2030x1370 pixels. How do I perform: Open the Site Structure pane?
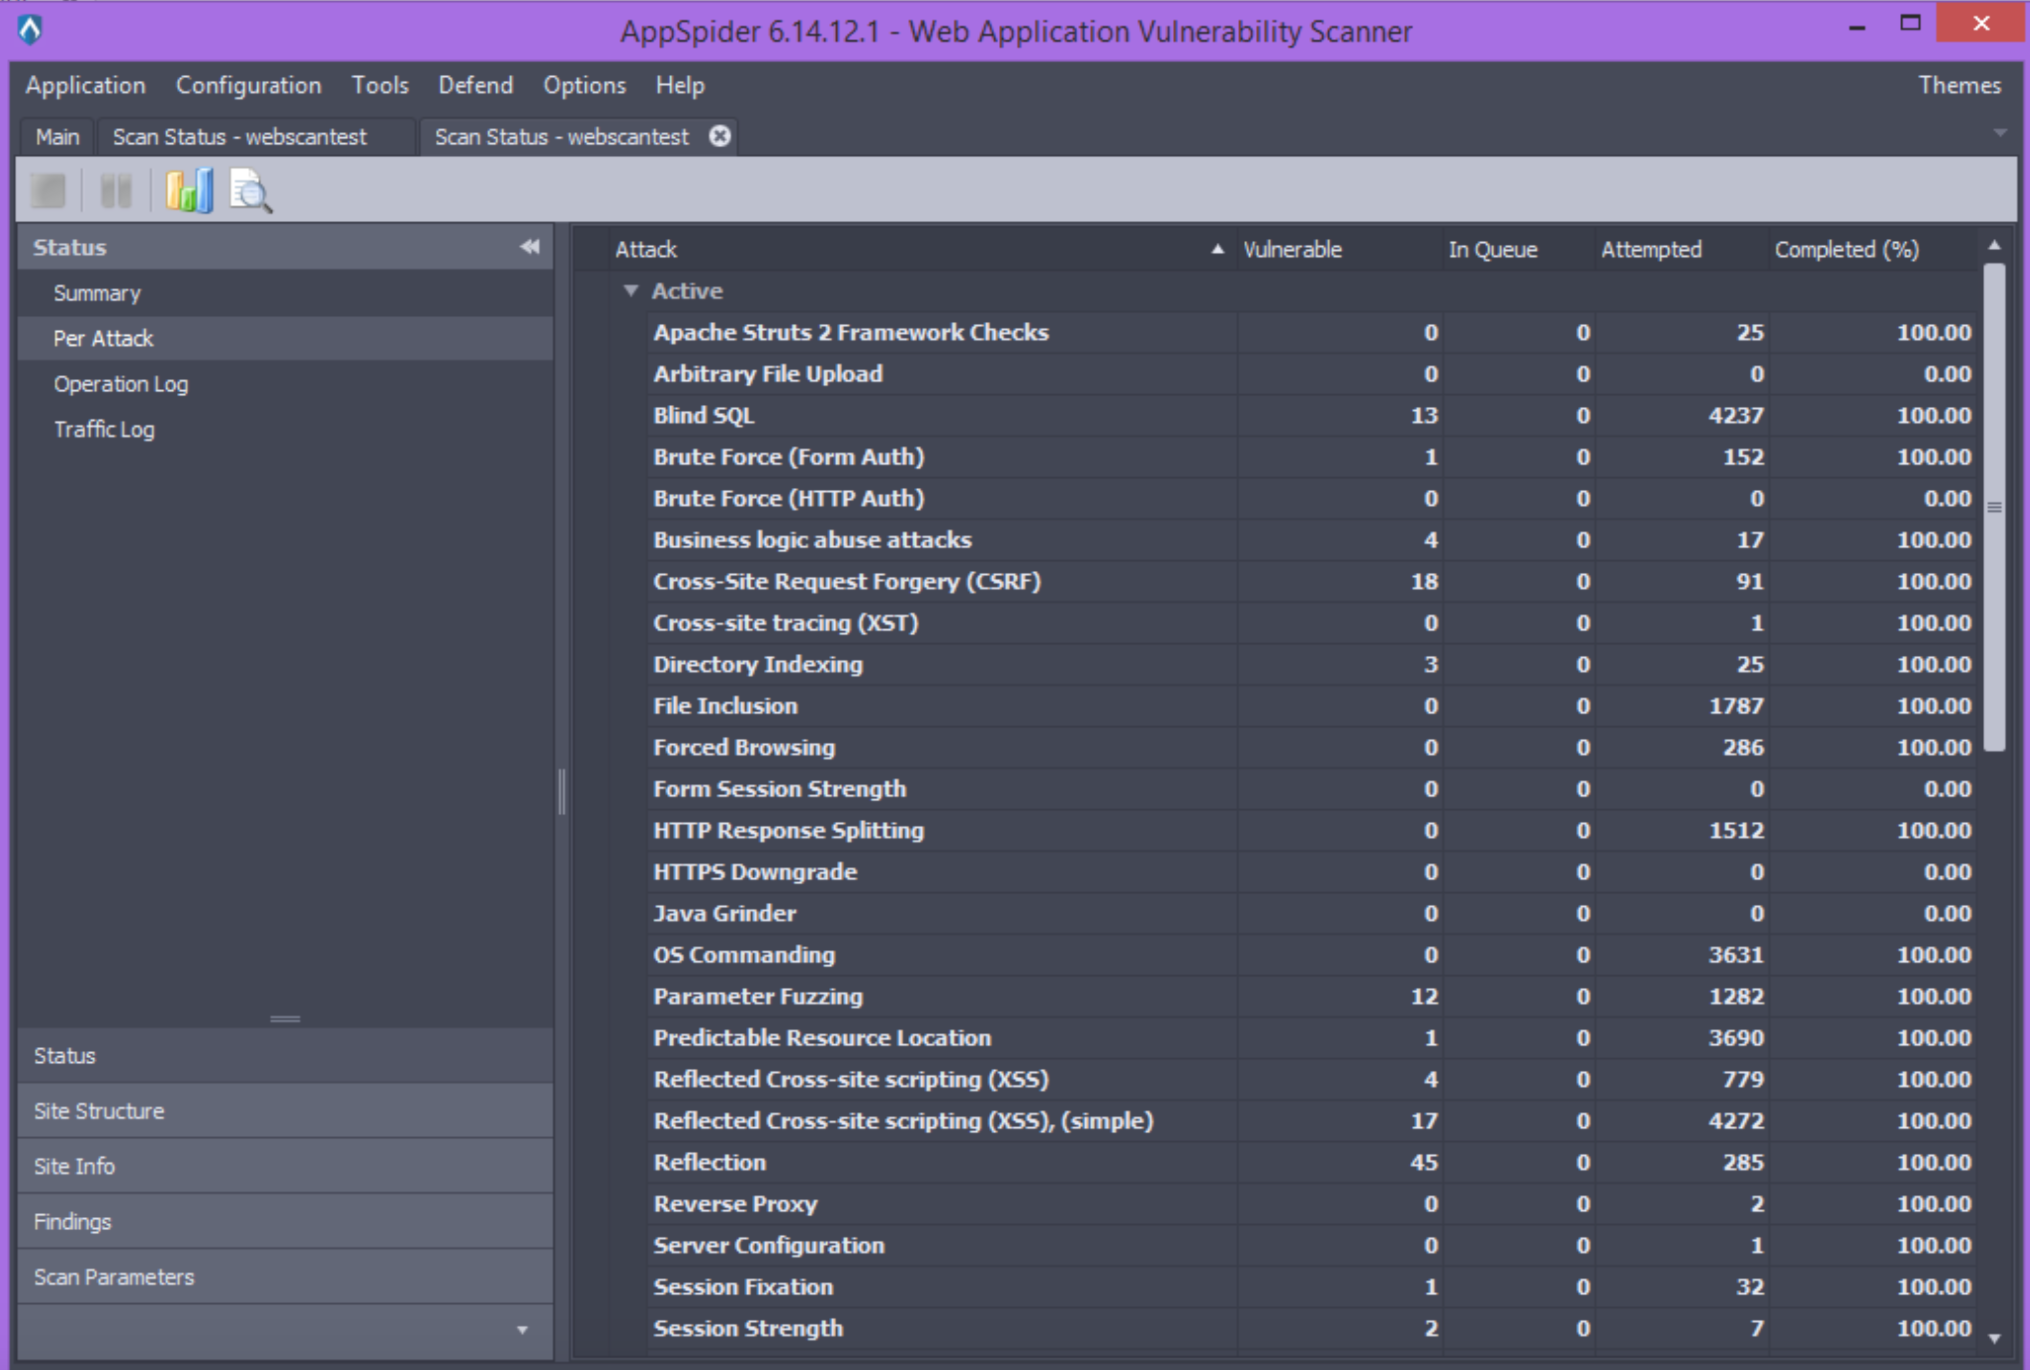click(286, 1111)
